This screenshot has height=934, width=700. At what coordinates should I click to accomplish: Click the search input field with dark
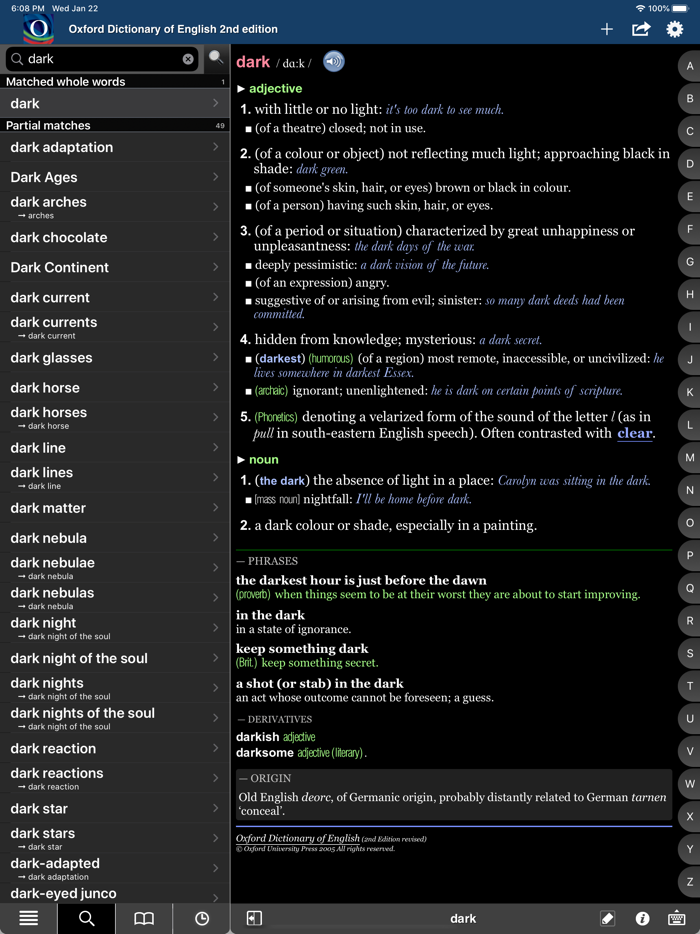[x=102, y=59]
